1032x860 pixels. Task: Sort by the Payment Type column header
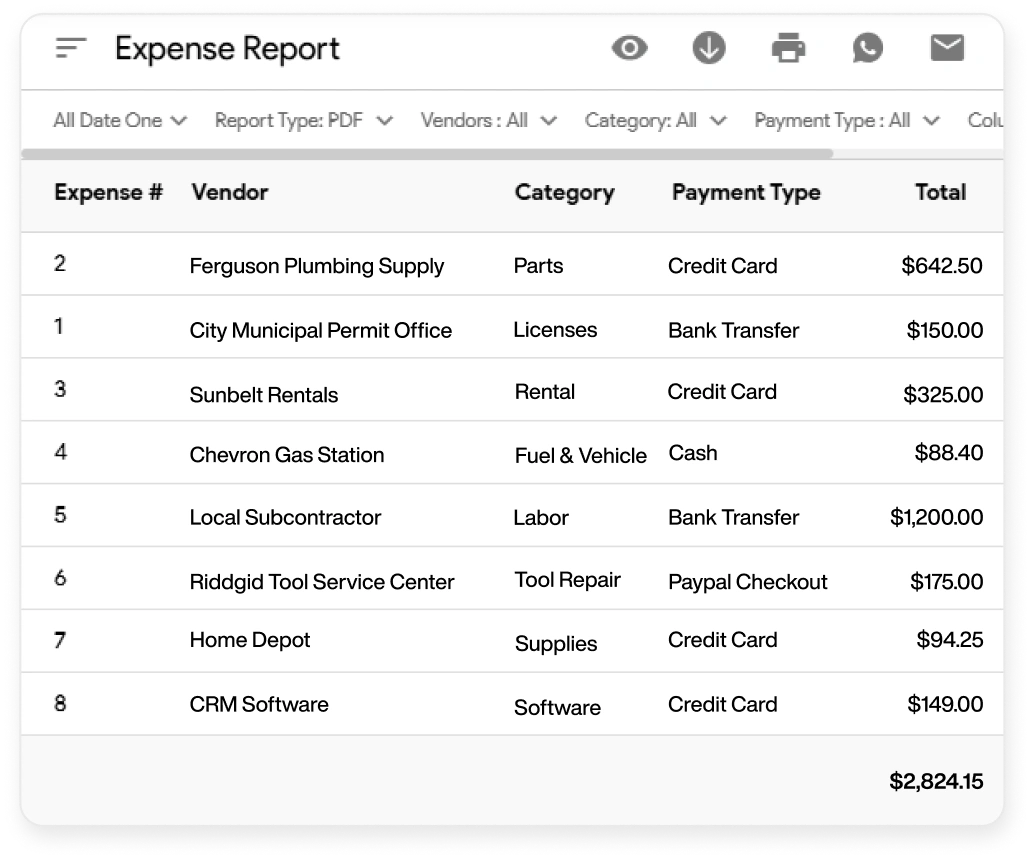point(746,193)
